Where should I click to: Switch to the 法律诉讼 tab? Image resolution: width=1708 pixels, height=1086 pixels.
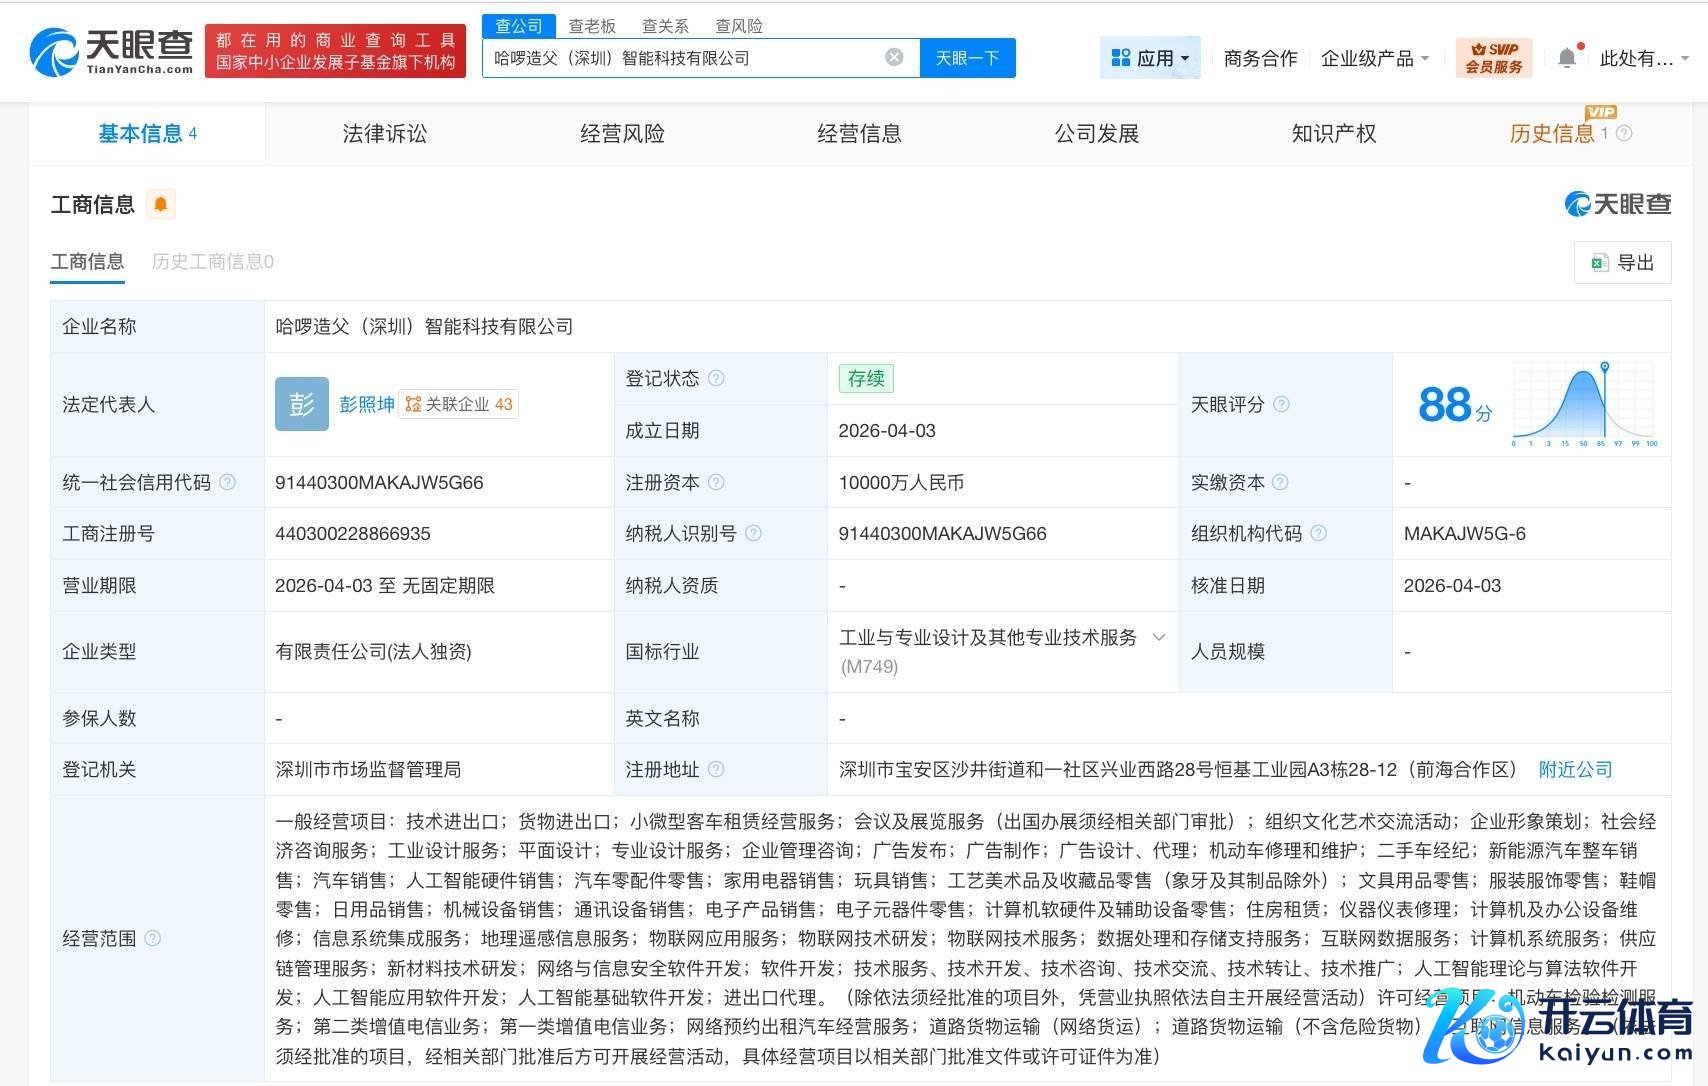pyautogui.click(x=384, y=134)
